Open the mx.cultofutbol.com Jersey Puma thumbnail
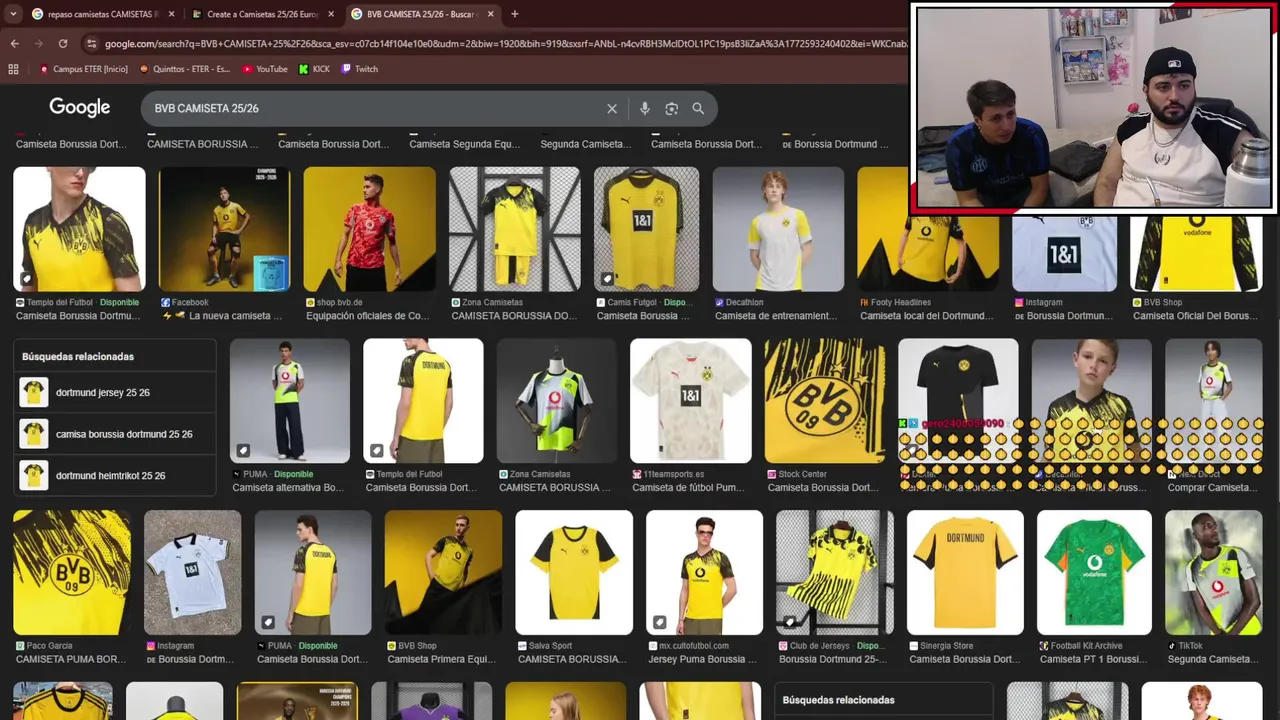1280x720 pixels. [704, 573]
